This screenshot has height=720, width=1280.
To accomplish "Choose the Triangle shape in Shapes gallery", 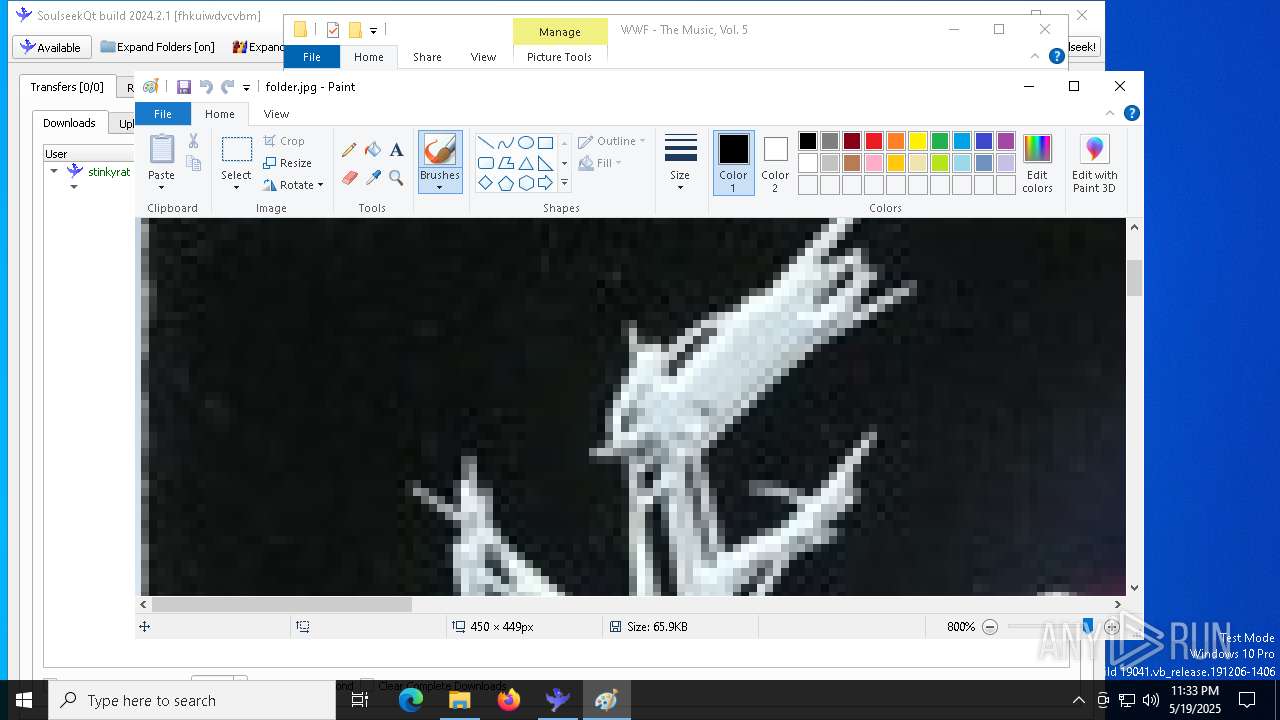I will [x=525, y=163].
